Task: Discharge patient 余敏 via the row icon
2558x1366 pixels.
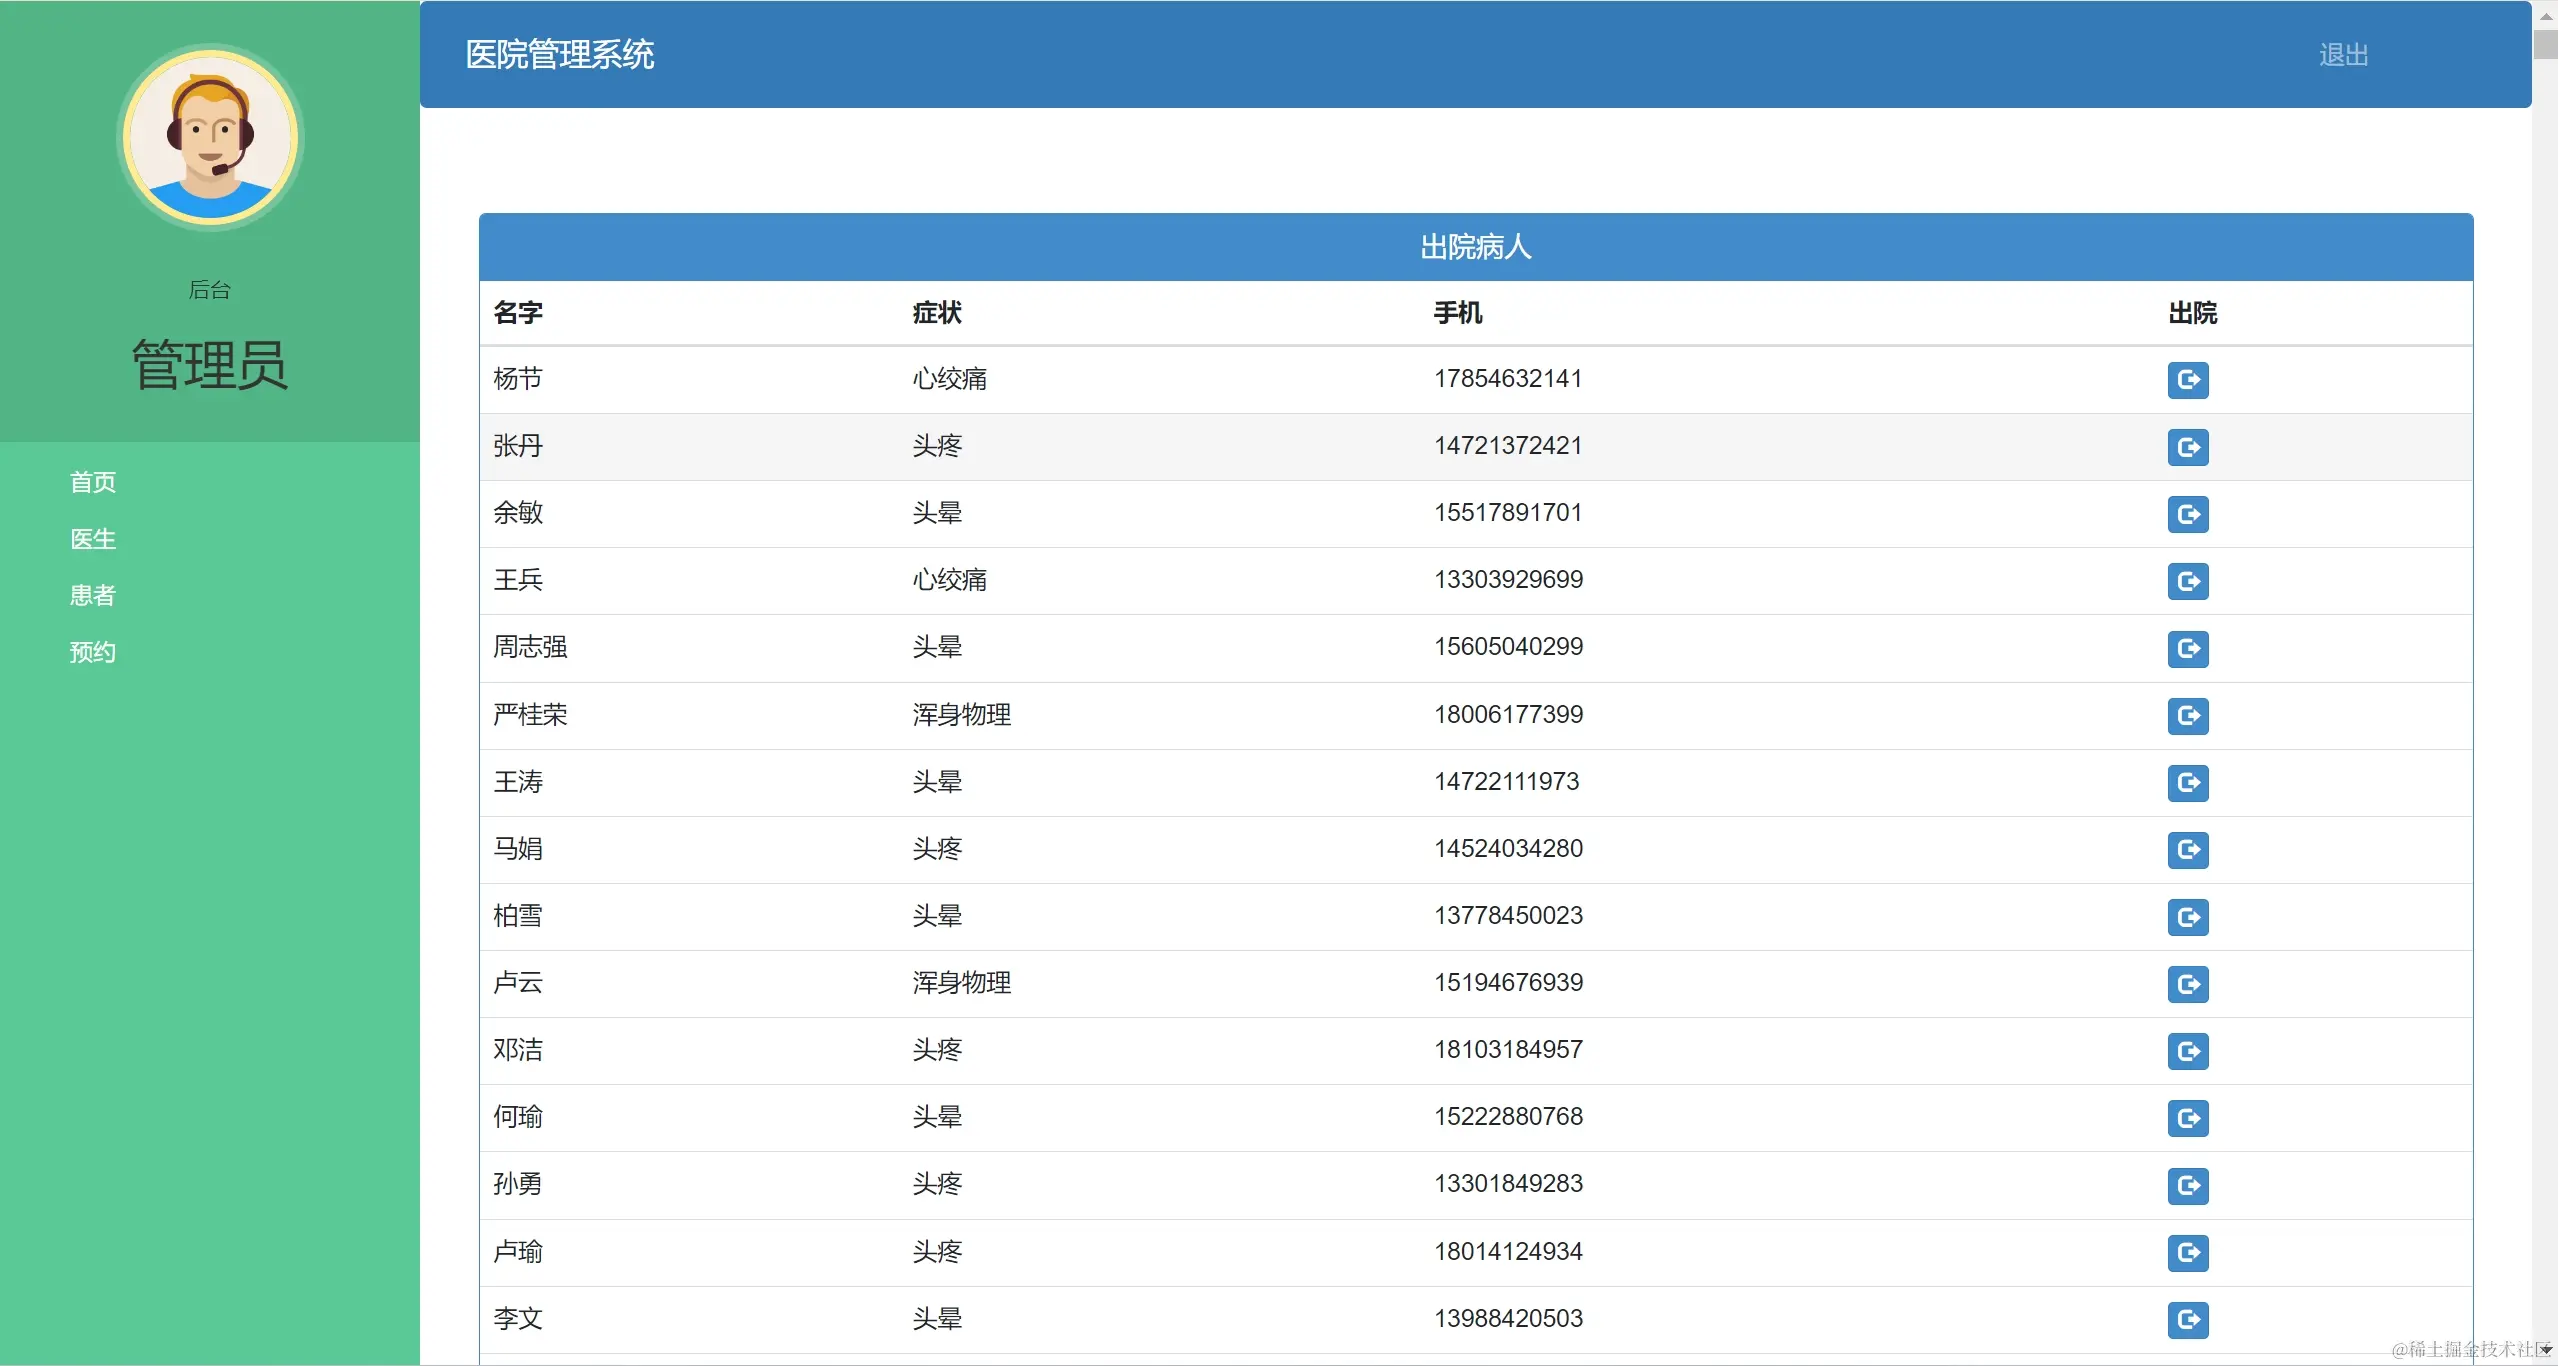Action: coord(2187,514)
